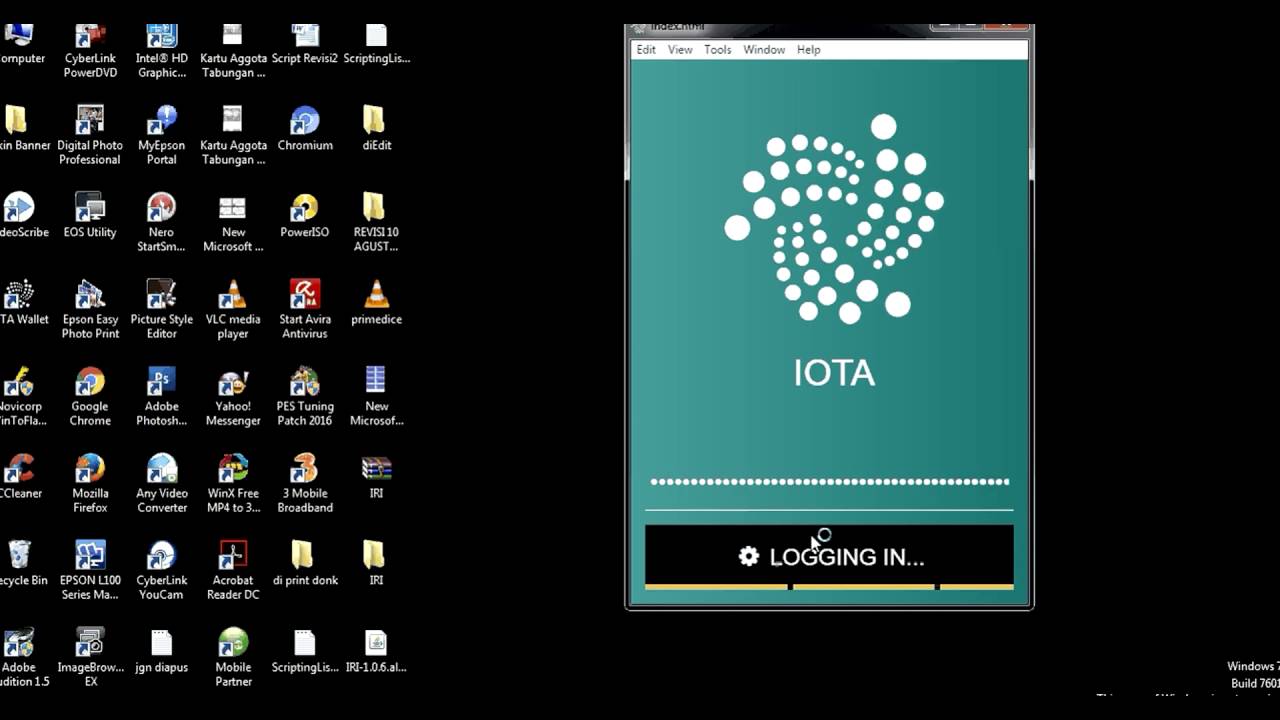1280x720 pixels.
Task: Select the Adobe Photoshop shortcut
Action: [162, 396]
